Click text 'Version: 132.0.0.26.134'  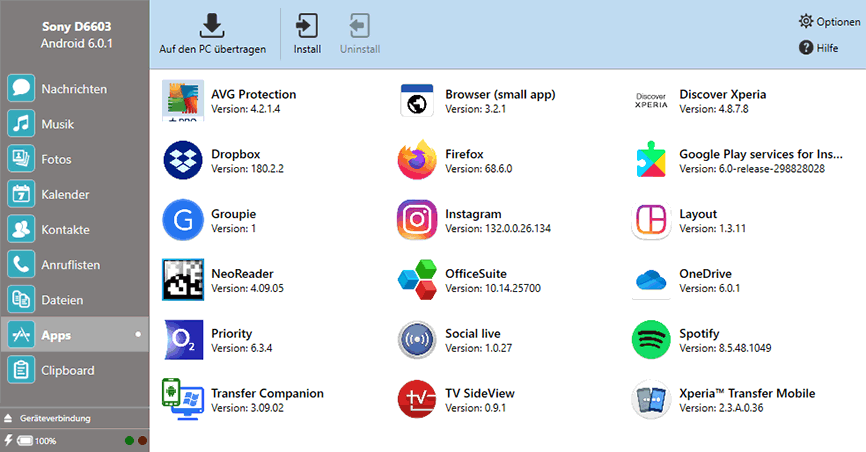pos(498,229)
